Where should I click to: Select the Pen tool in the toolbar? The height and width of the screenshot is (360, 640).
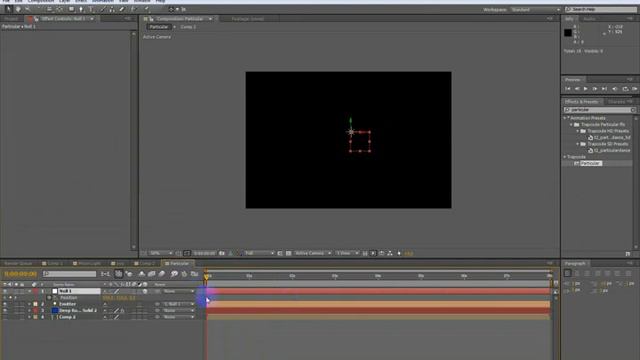coord(81,9)
